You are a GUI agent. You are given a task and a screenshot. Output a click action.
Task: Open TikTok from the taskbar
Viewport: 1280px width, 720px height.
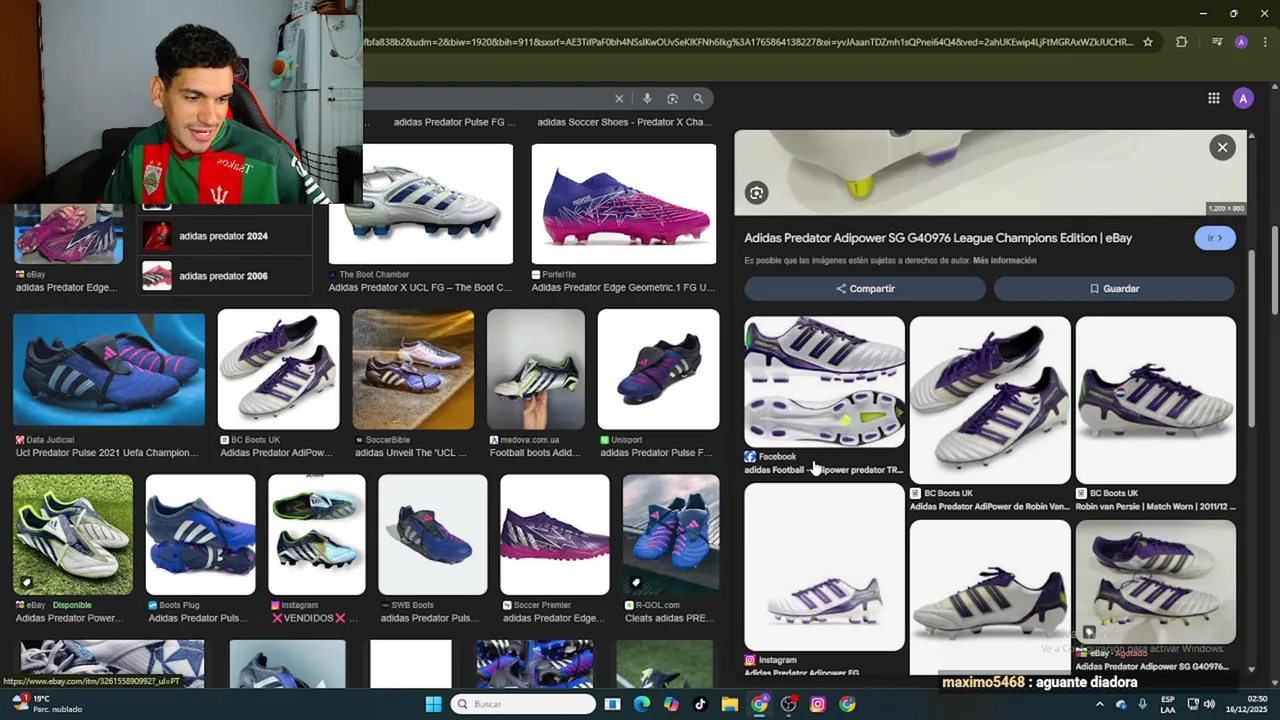(x=700, y=704)
